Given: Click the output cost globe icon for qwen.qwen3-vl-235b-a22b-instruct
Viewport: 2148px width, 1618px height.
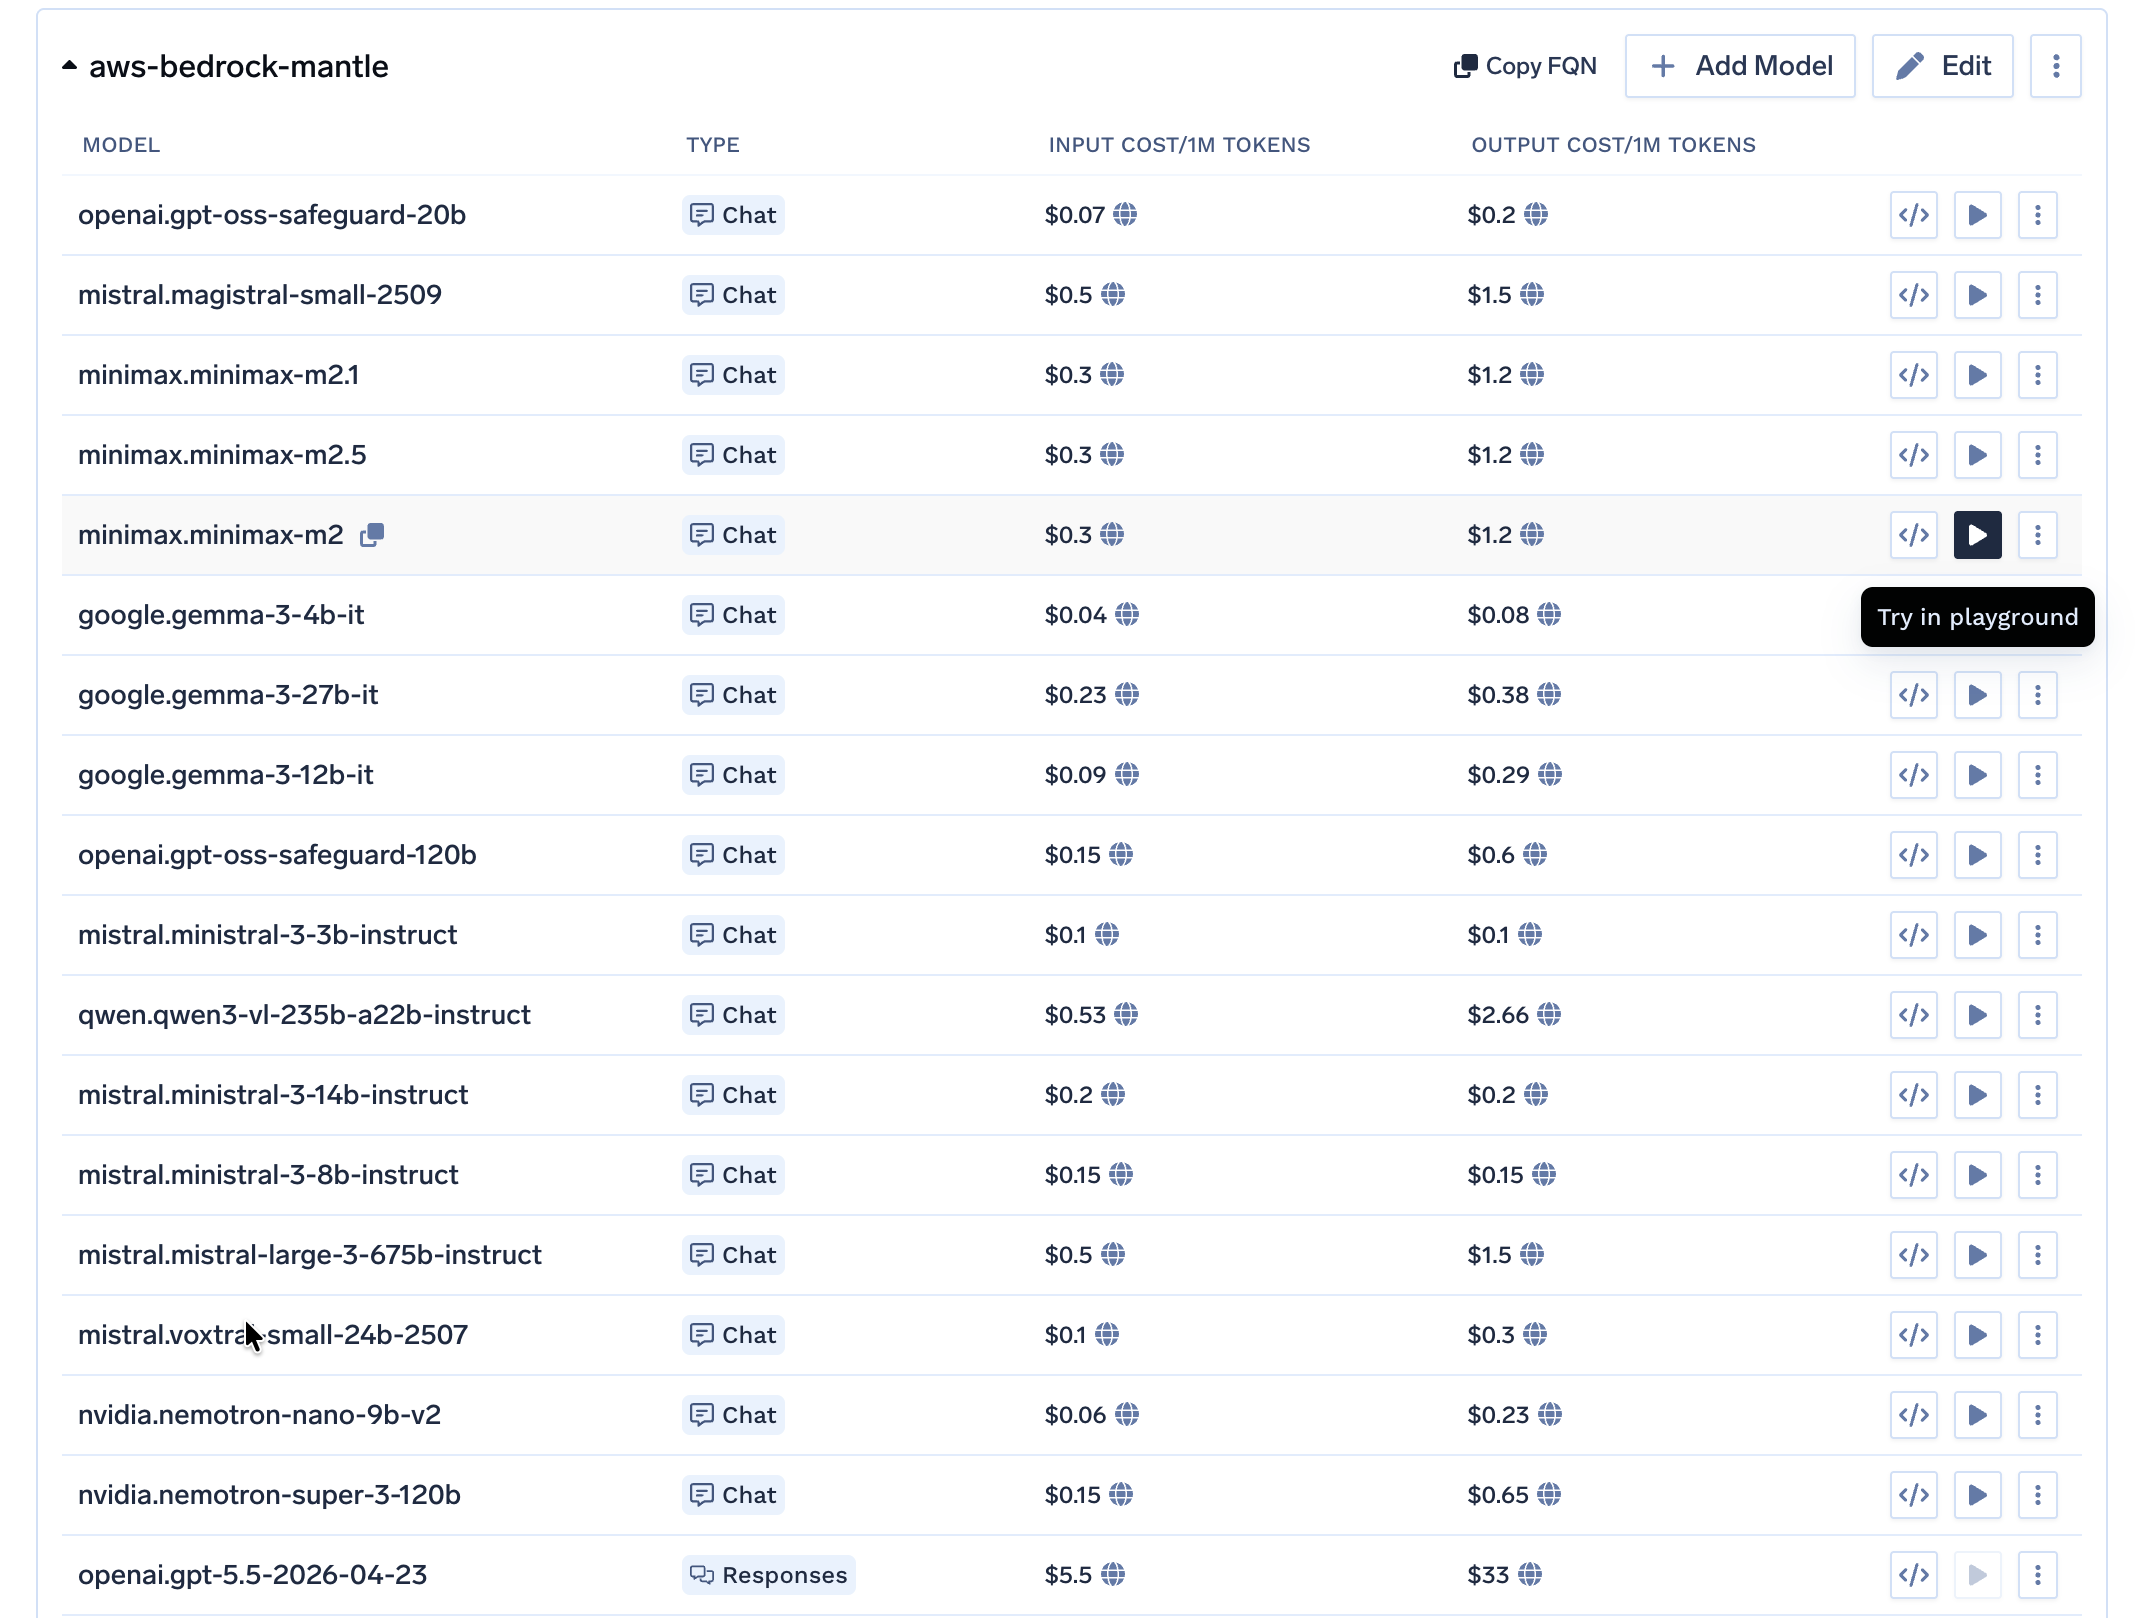Looking at the screenshot, I should [1549, 1015].
